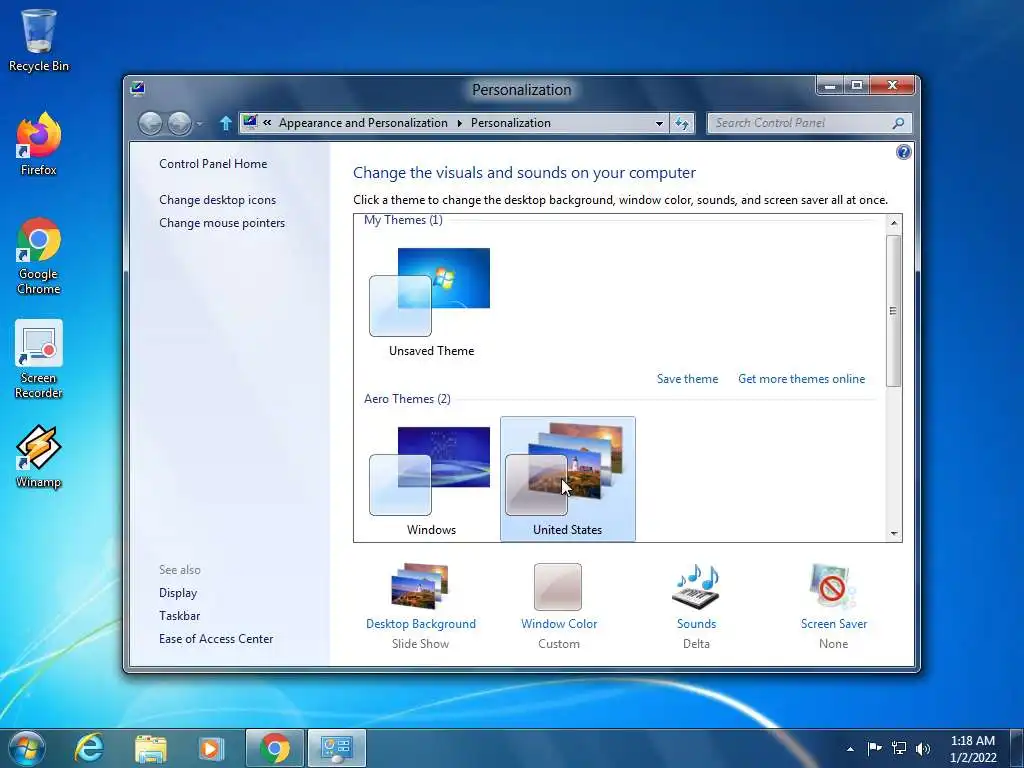This screenshot has height=768, width=1024.
Task: Expand the address bar history dropdown
Action: point(660,123)
